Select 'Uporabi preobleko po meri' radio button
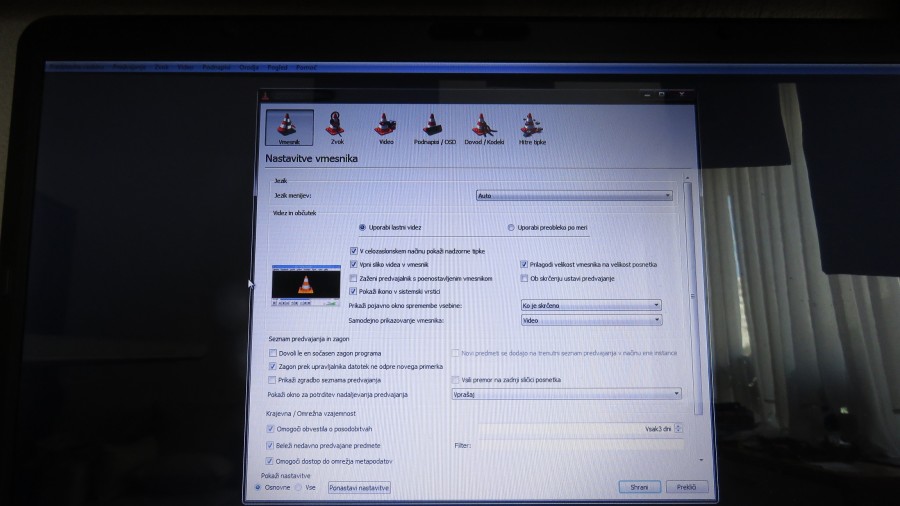Viewport: 900px width, 506px height. click(x=511, y=227)
